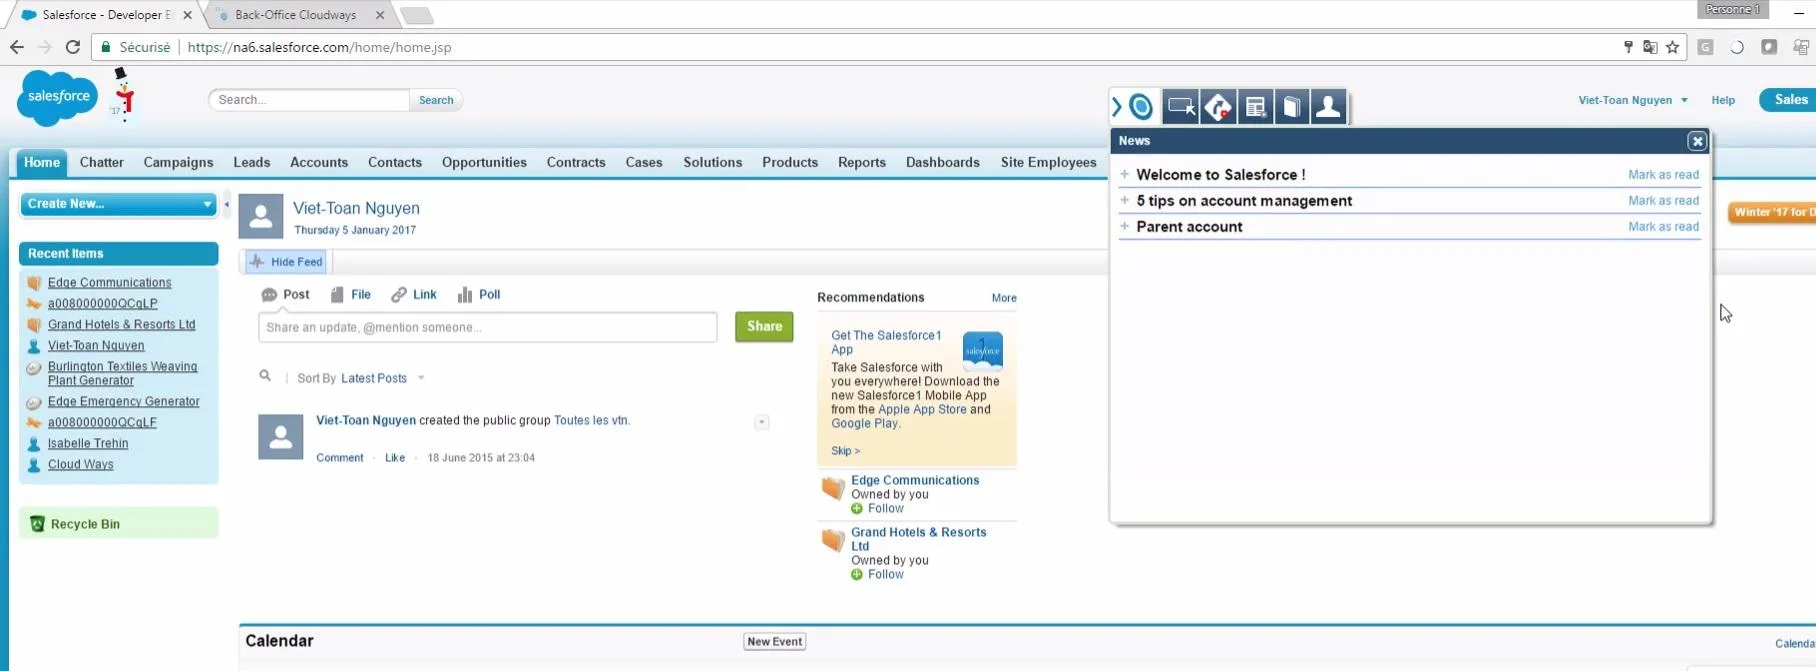
Task: Click the Share an update text box
Action: click(x=488, y=327)
